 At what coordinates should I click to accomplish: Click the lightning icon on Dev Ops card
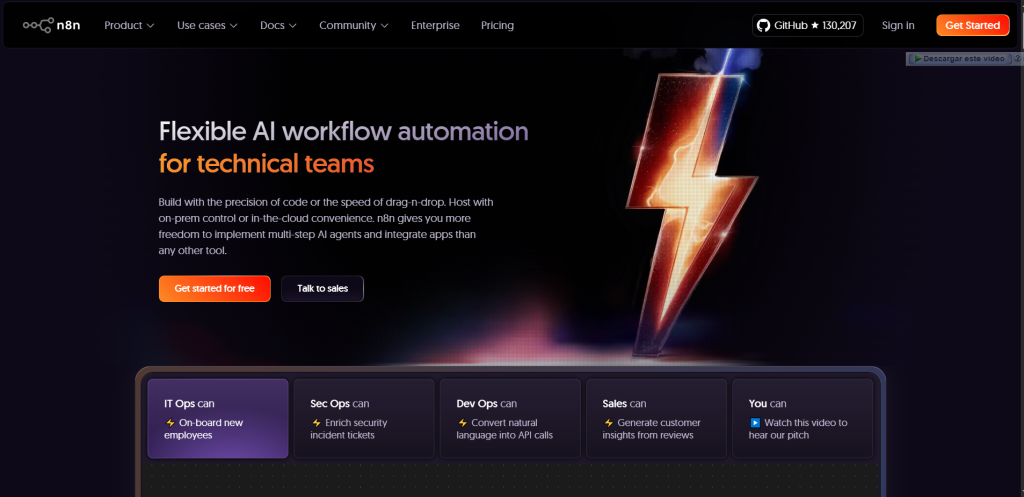462,423
